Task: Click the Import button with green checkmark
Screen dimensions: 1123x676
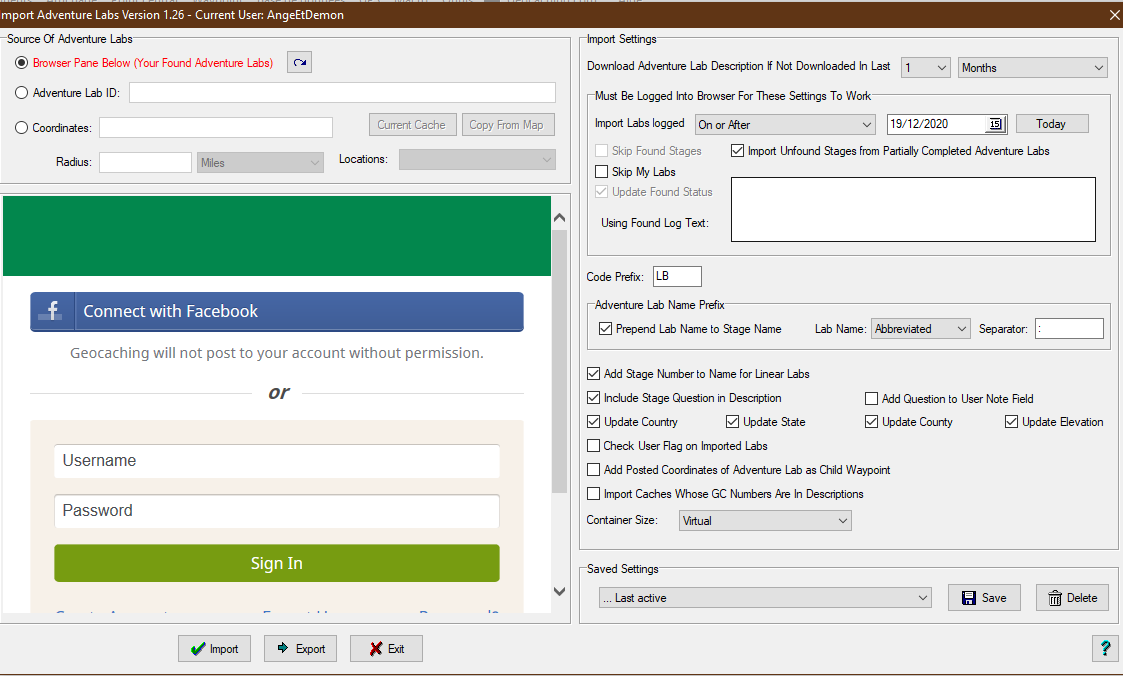Action: pos(214,649)
